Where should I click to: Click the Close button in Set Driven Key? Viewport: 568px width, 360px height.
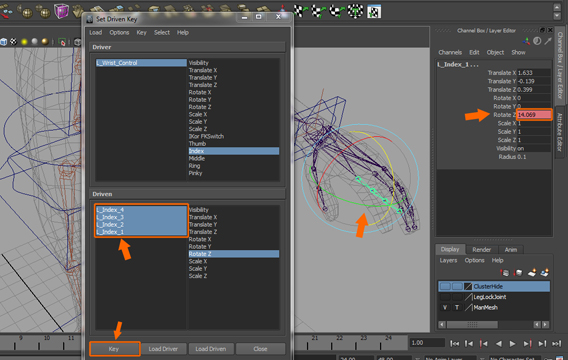click(x=260, y=349)
